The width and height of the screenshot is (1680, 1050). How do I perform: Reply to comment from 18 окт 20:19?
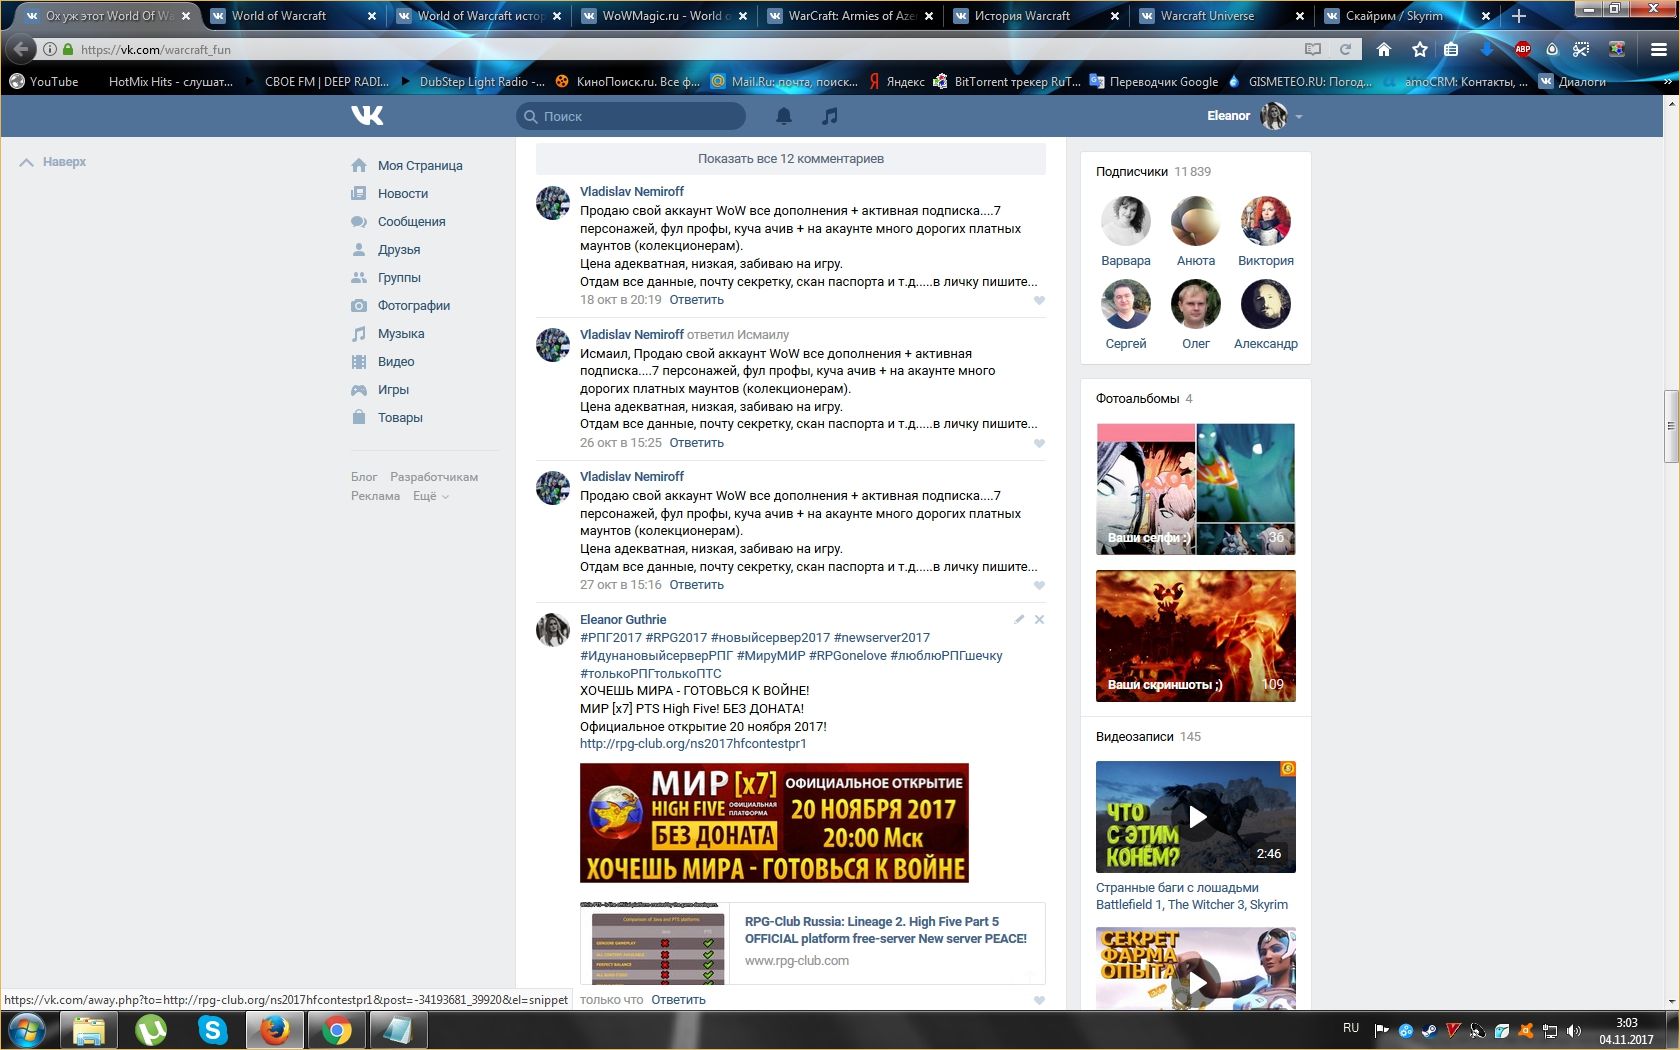tap(696, 300)
